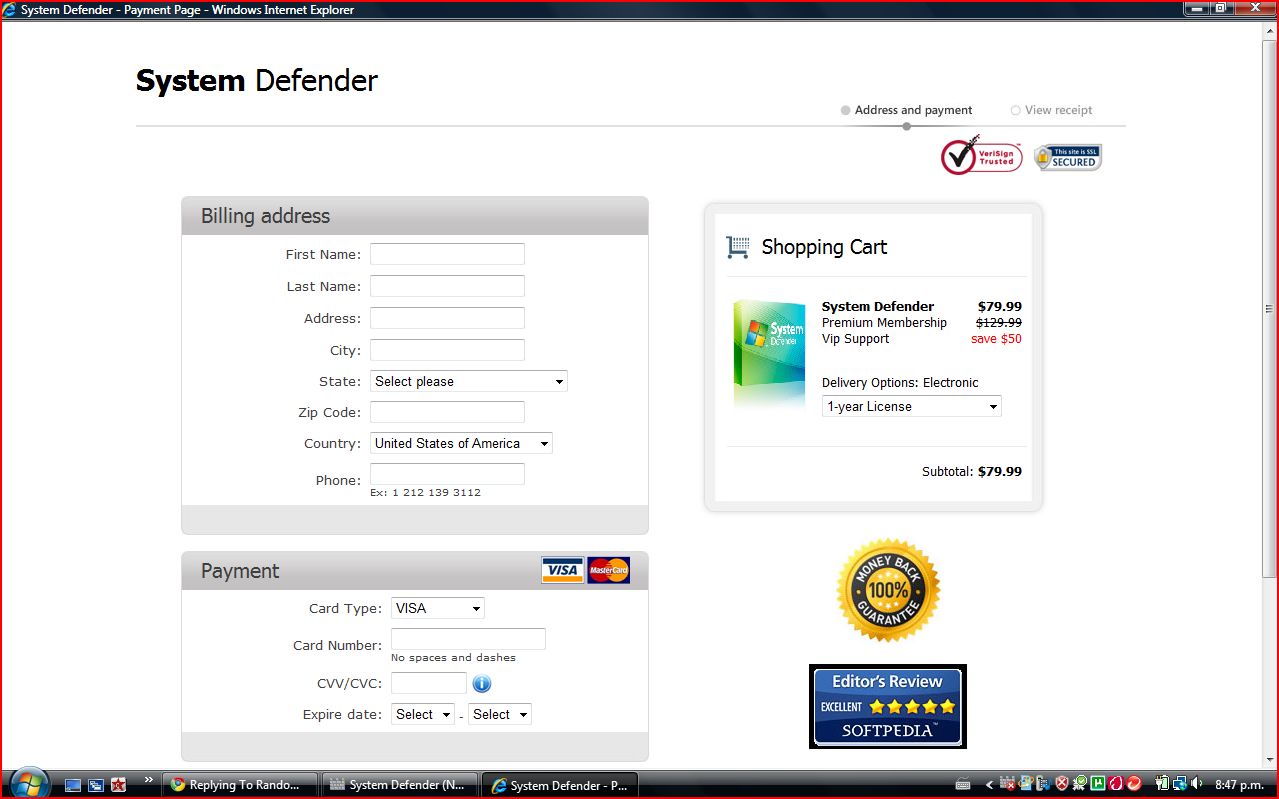
Task: Click the red star quick launch icon
Action: 119,785
